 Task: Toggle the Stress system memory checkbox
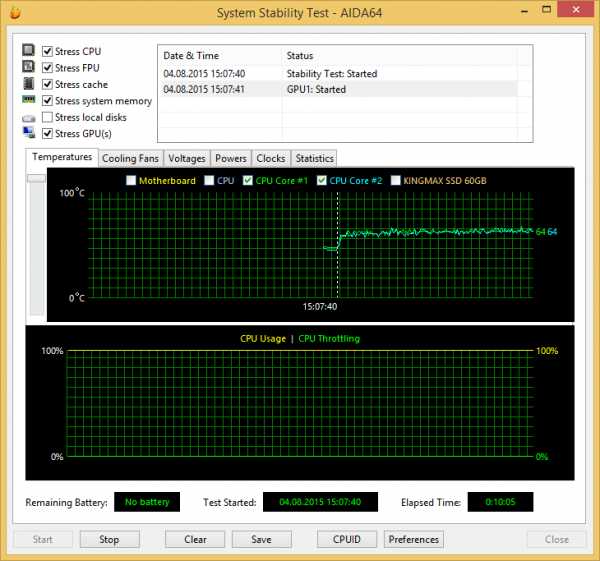tap(47, 101)
